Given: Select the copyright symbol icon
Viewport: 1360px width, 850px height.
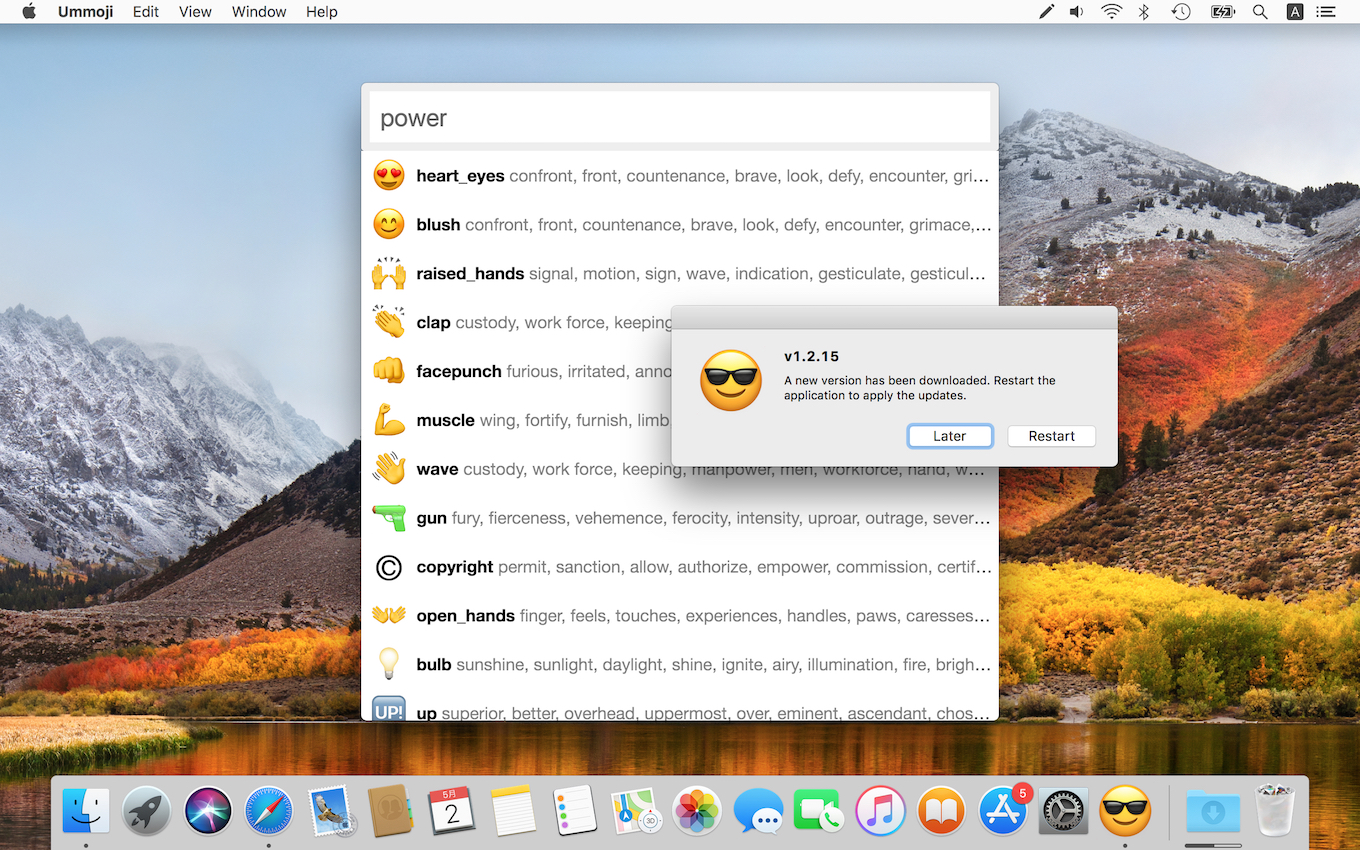Looking at the screenshot, I should coord(388,567).
